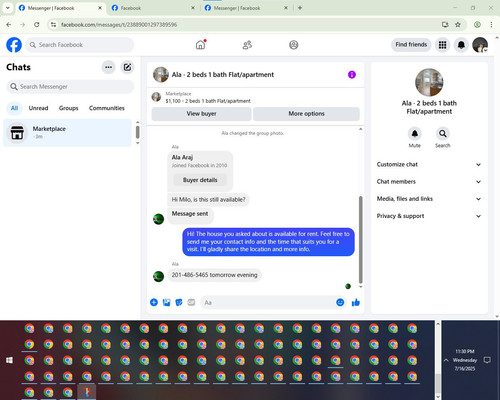Mute the conversation bell icon
The width and height of the screenshot is (500, 400).
coord(415,134)
